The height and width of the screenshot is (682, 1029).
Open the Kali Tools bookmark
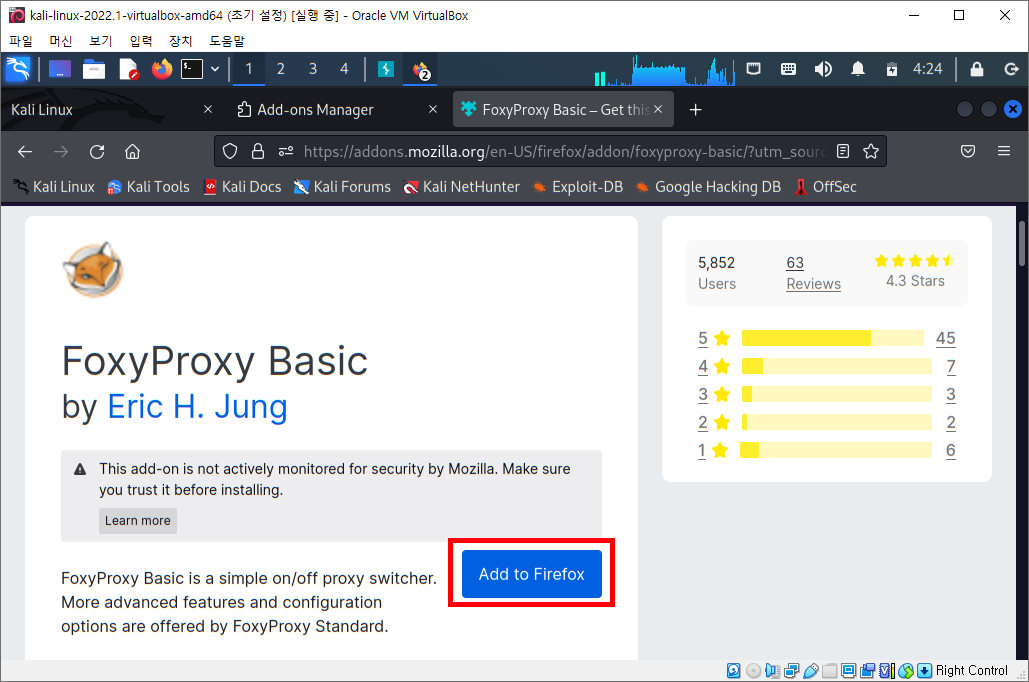point(148,187)
